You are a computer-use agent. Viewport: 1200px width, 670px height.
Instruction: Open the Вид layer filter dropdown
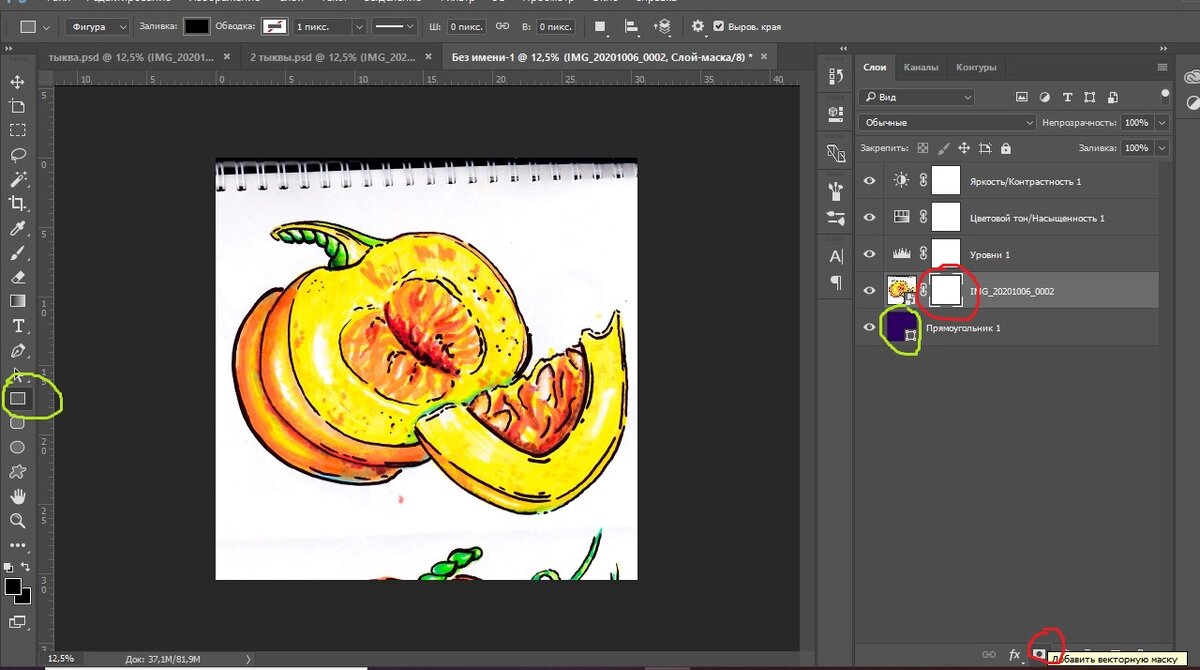(x=916, y=97)
